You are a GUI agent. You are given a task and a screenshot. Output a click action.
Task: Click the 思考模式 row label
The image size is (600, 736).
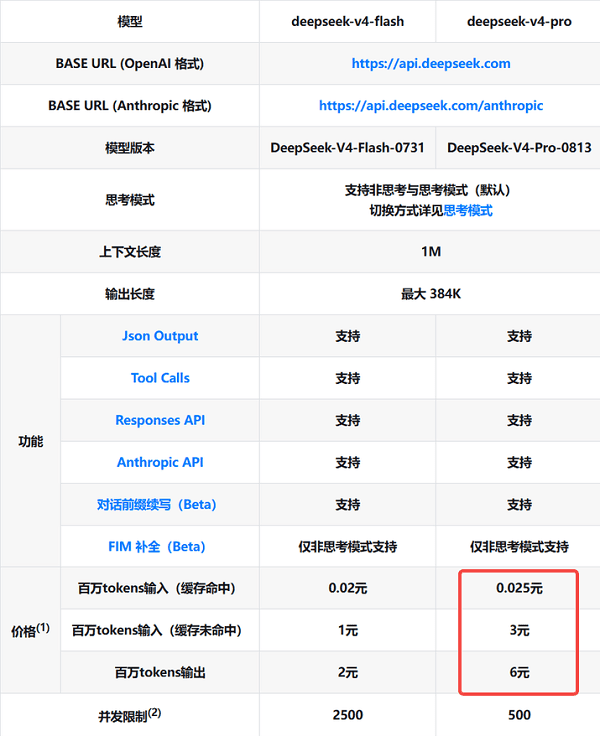[x=130, y=200]
